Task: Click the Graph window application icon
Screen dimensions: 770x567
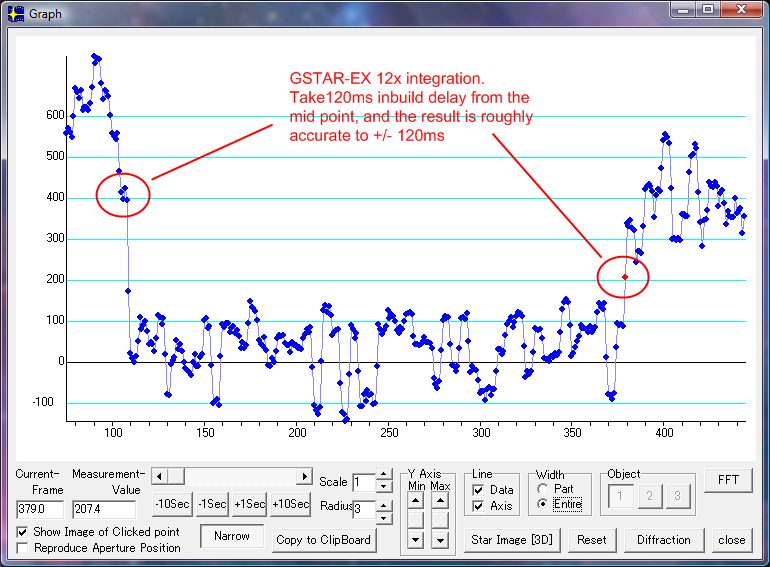Action: [16, 14]
